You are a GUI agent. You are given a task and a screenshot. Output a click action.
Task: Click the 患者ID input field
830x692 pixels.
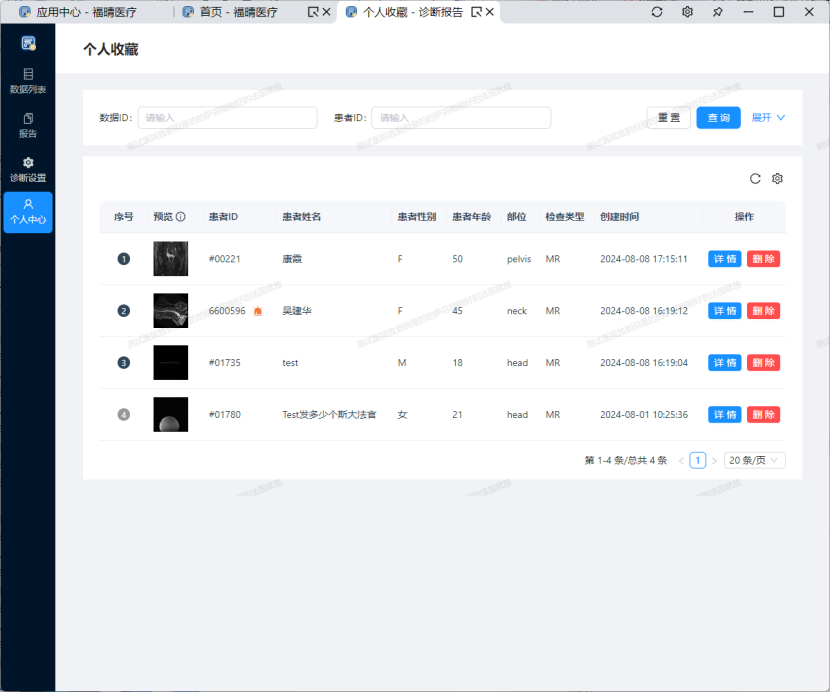[460, 117]
